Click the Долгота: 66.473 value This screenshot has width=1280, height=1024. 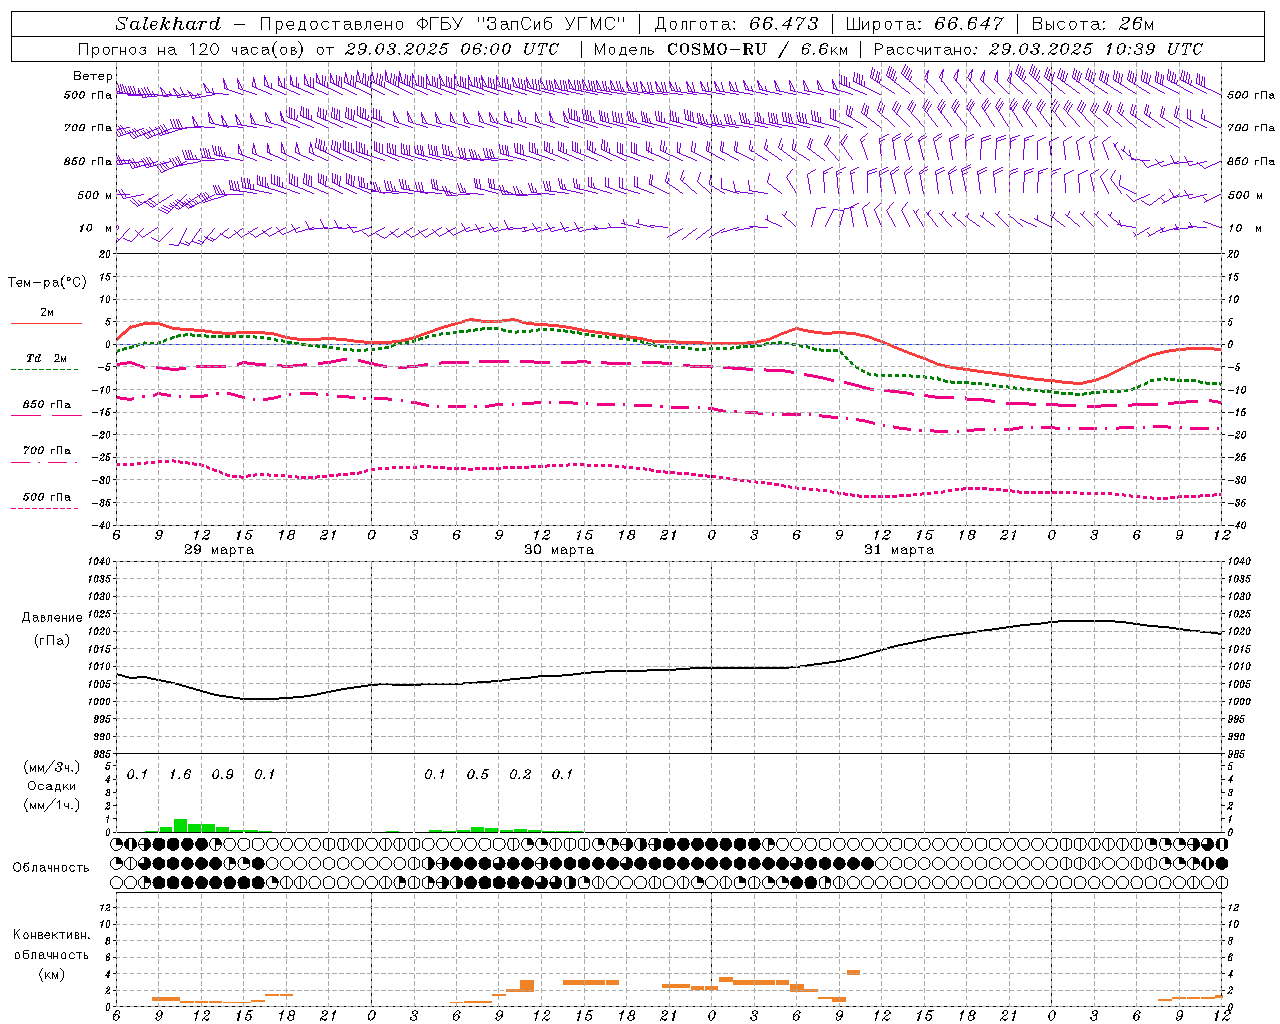(736, 24)
